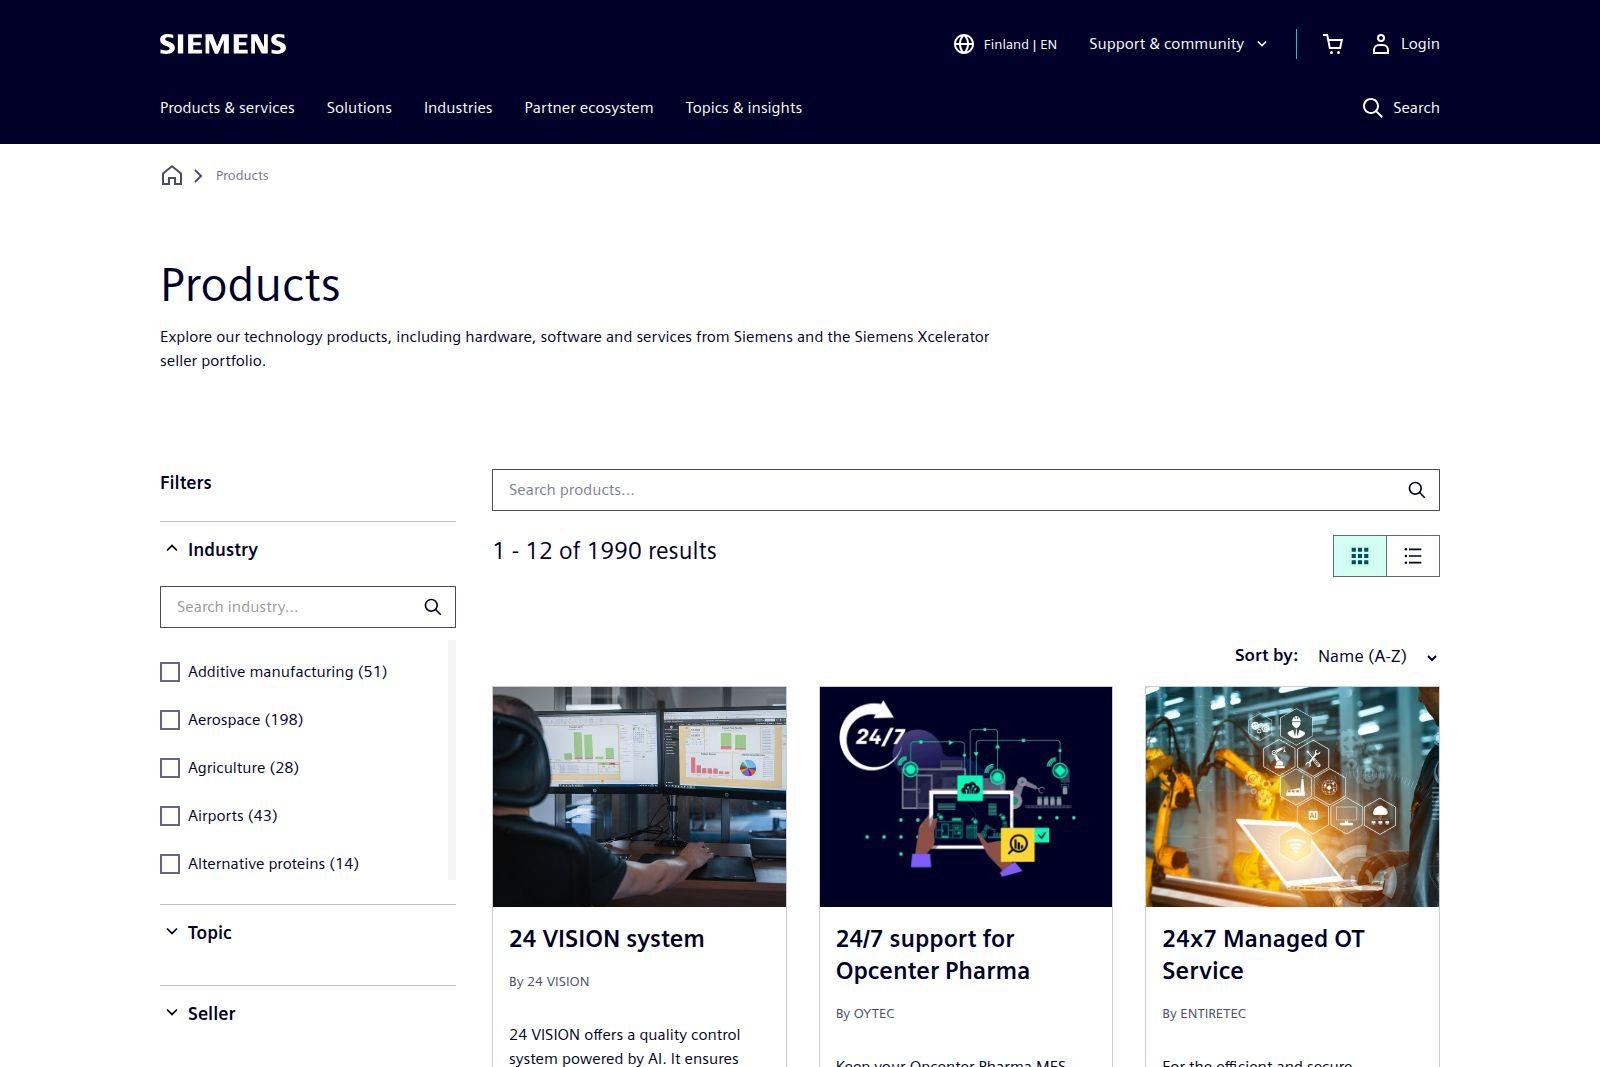Click the magnifier in industry search box
The width and height of the screenshot is (1600, 1067).
point(432,607)
